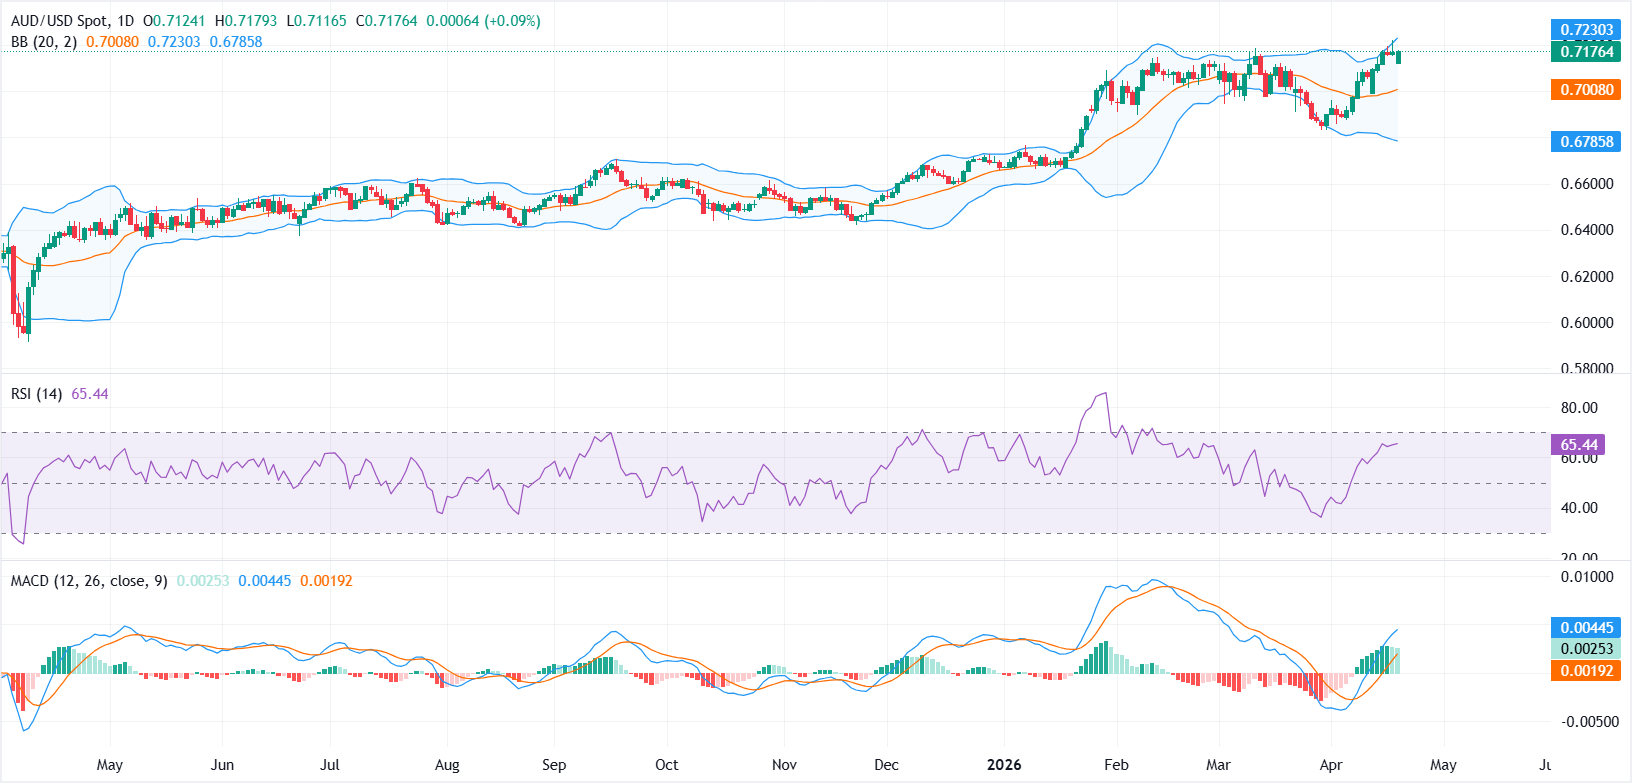This screenshot has width=1632, height=783.
Task: Click the orange 0.00192 signal value tag
Action: pyautogui.click(x=1586, y=671)
